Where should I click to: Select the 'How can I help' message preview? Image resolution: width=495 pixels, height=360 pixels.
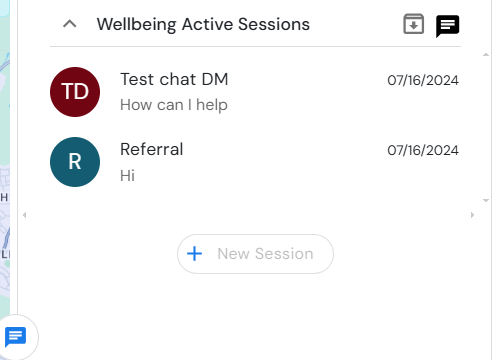pyautogui.click(x=174, y=105)
